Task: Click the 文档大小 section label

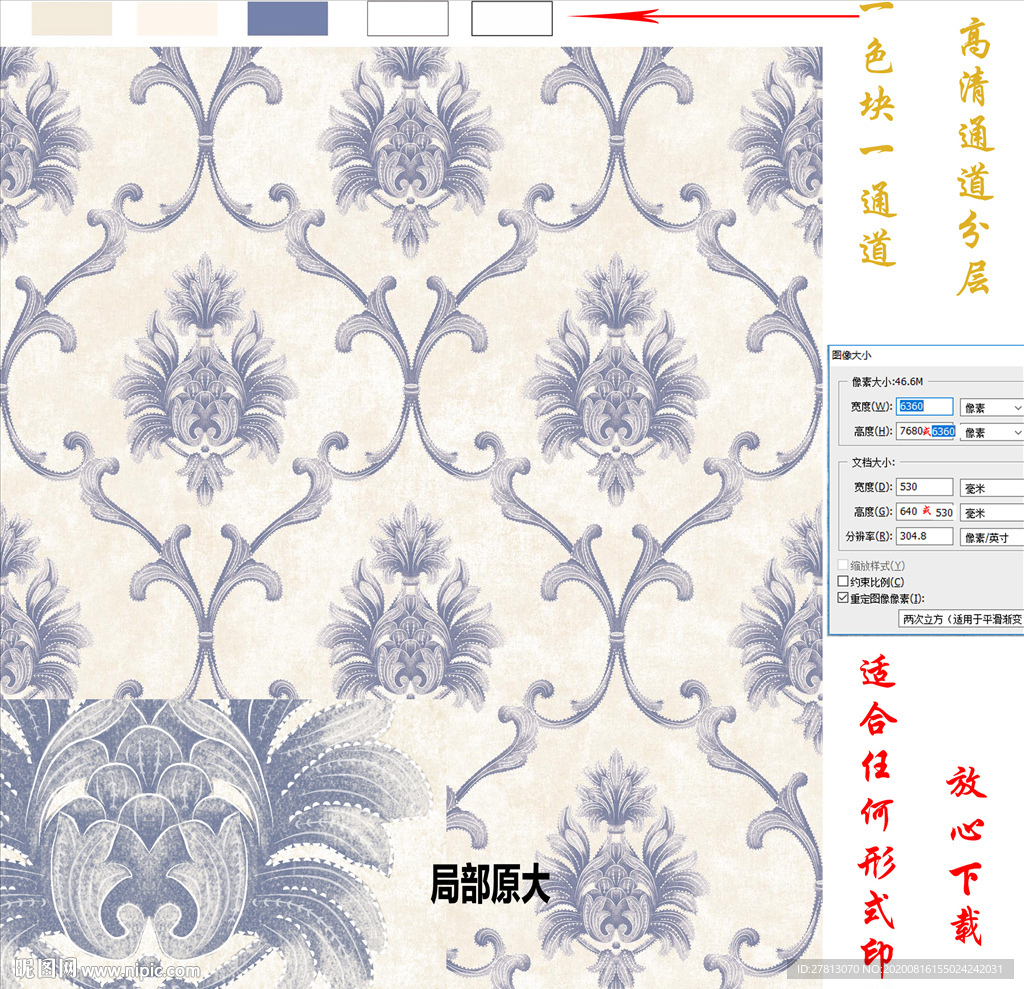Action: coord(873,462)
